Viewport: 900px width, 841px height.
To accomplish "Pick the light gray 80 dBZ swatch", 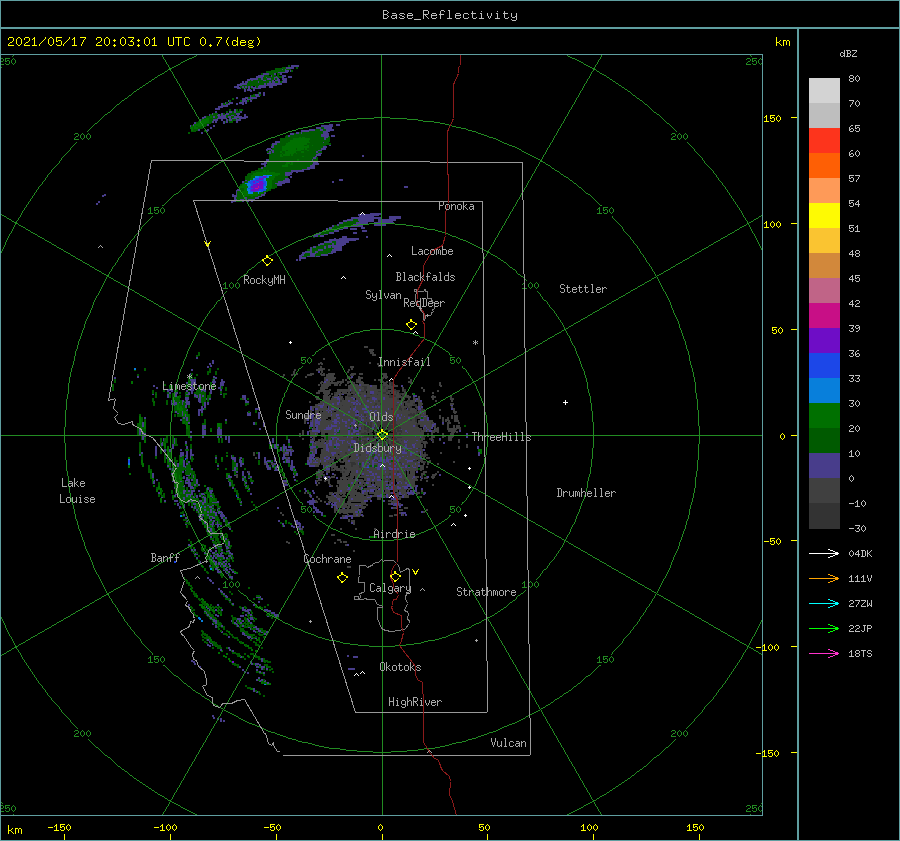I will [x=824, y=91].
